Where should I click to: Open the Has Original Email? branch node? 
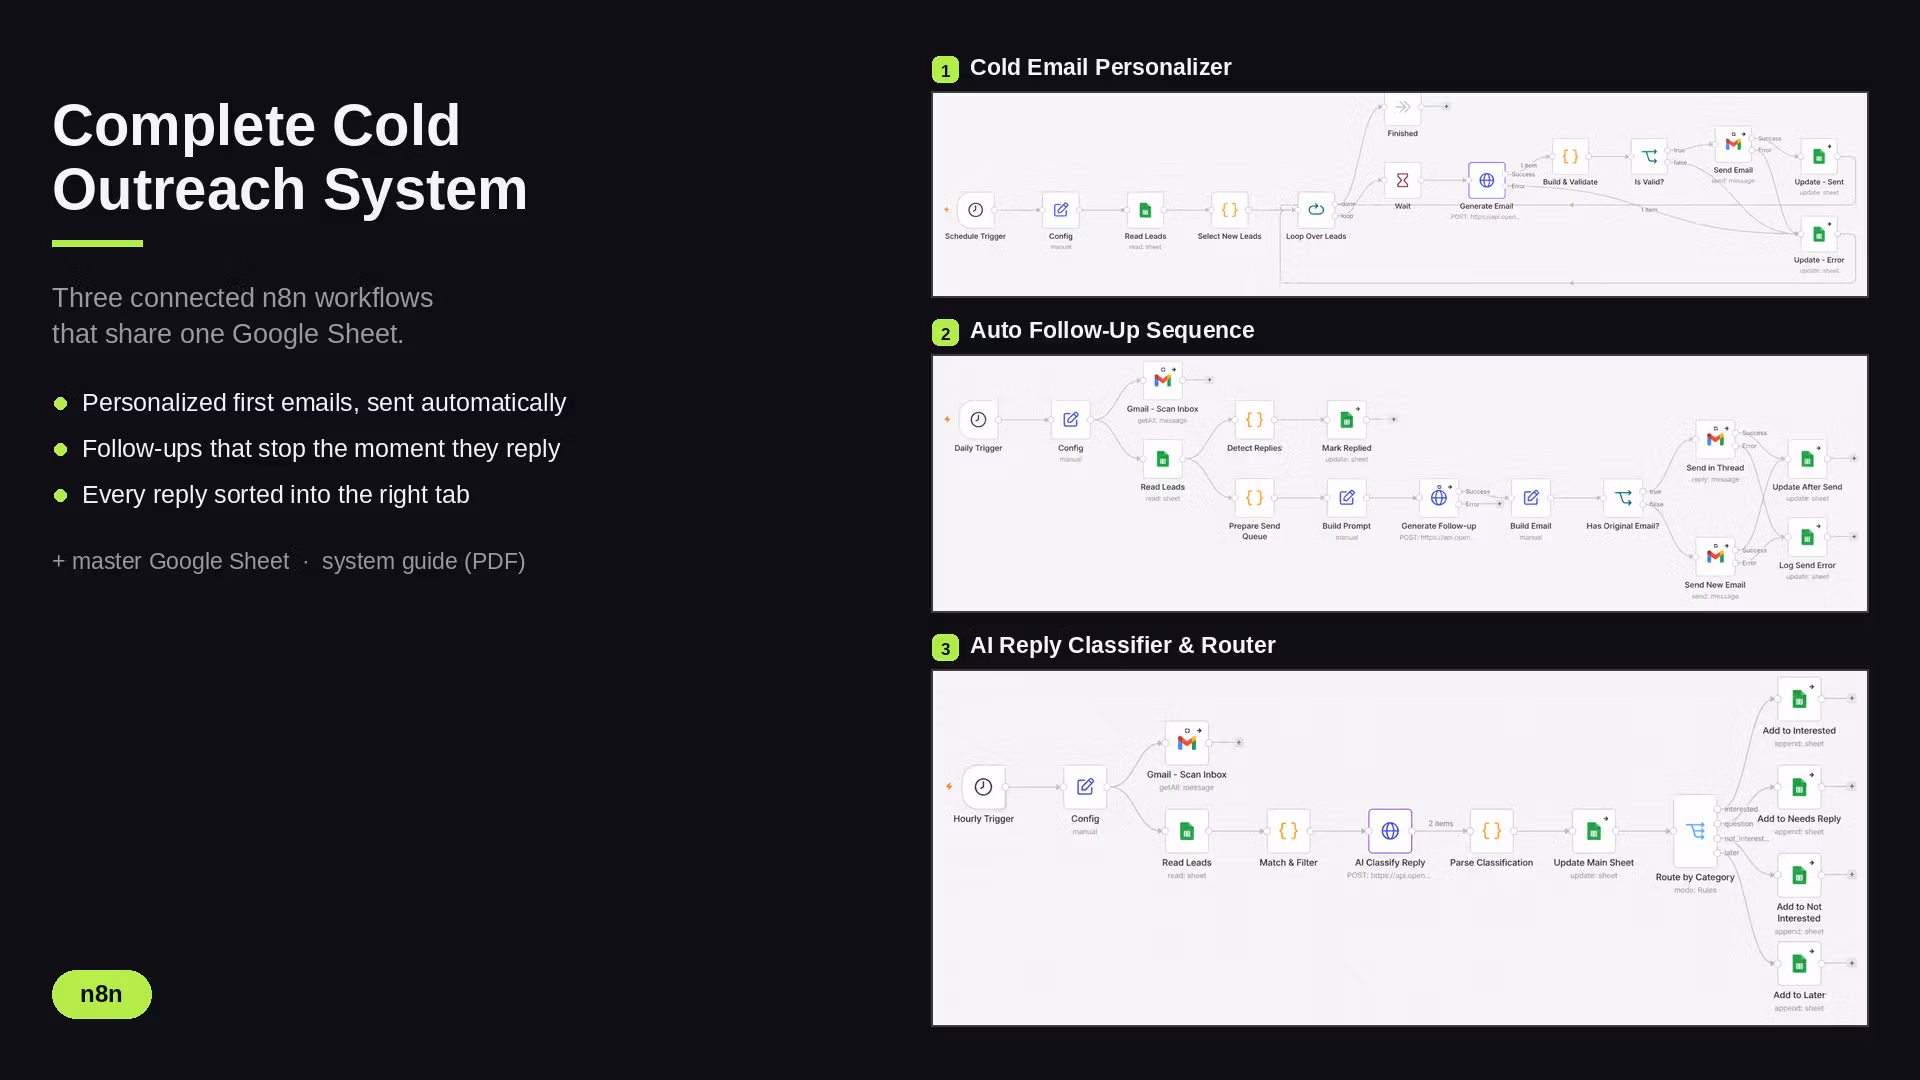tap(1622, 498)
